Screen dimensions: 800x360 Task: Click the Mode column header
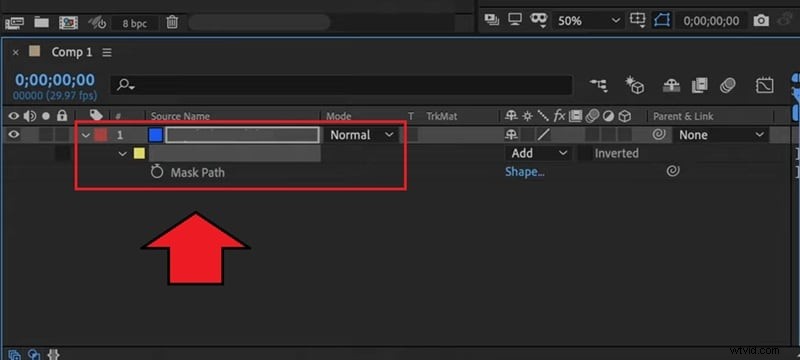pos(339,116)
